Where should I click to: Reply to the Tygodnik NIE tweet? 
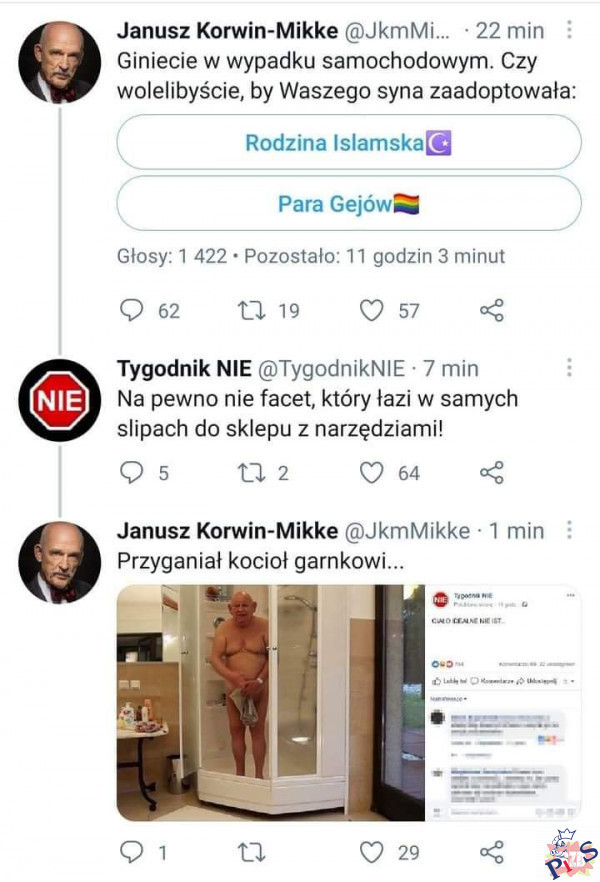coord(132,472)
